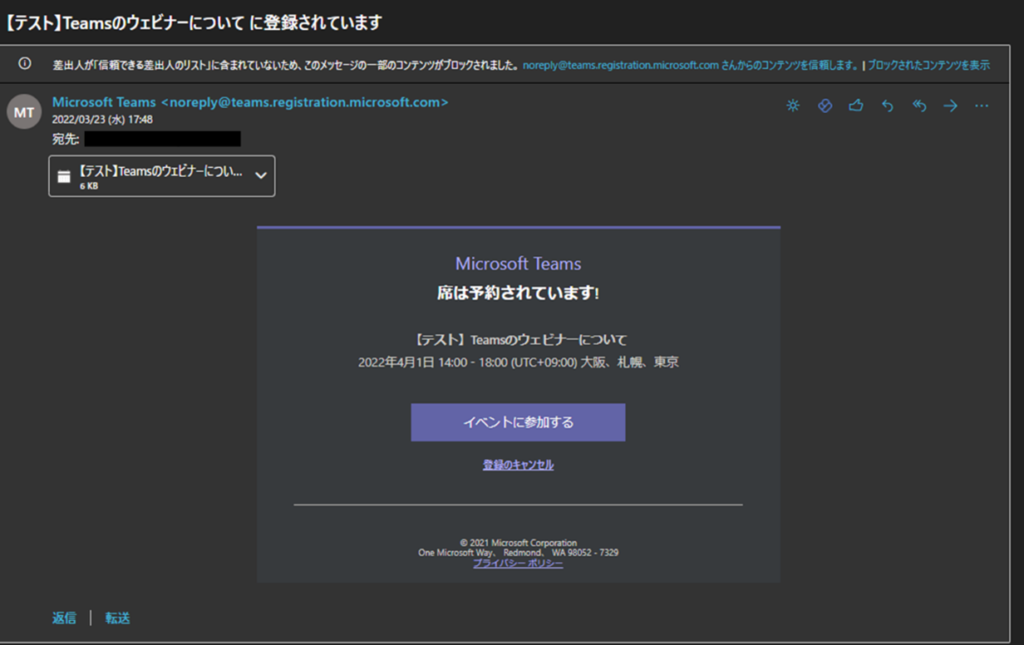Viewport: 1024px width, 645px height.
Task: Click the Microsoft Teams sender name
Action: 104,102
